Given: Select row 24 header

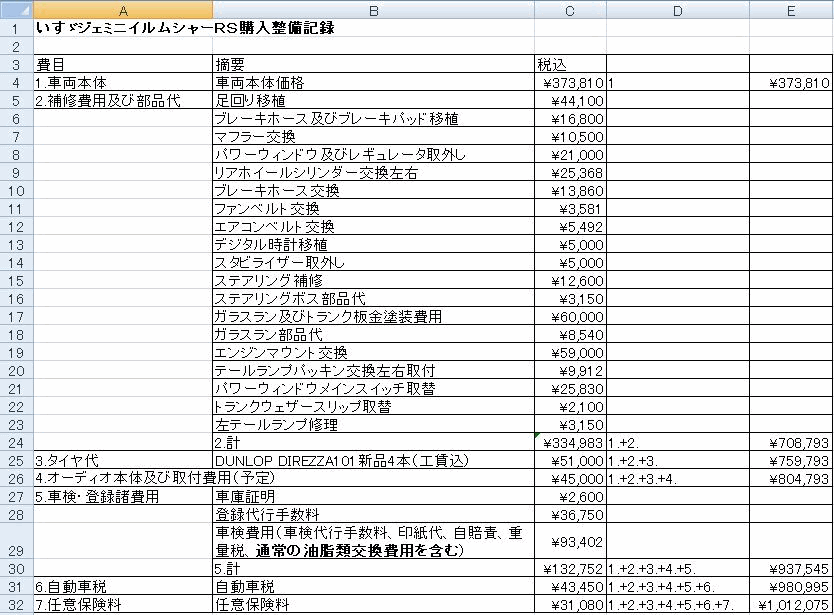Looking at the screenshot, I should coord(16,442).
